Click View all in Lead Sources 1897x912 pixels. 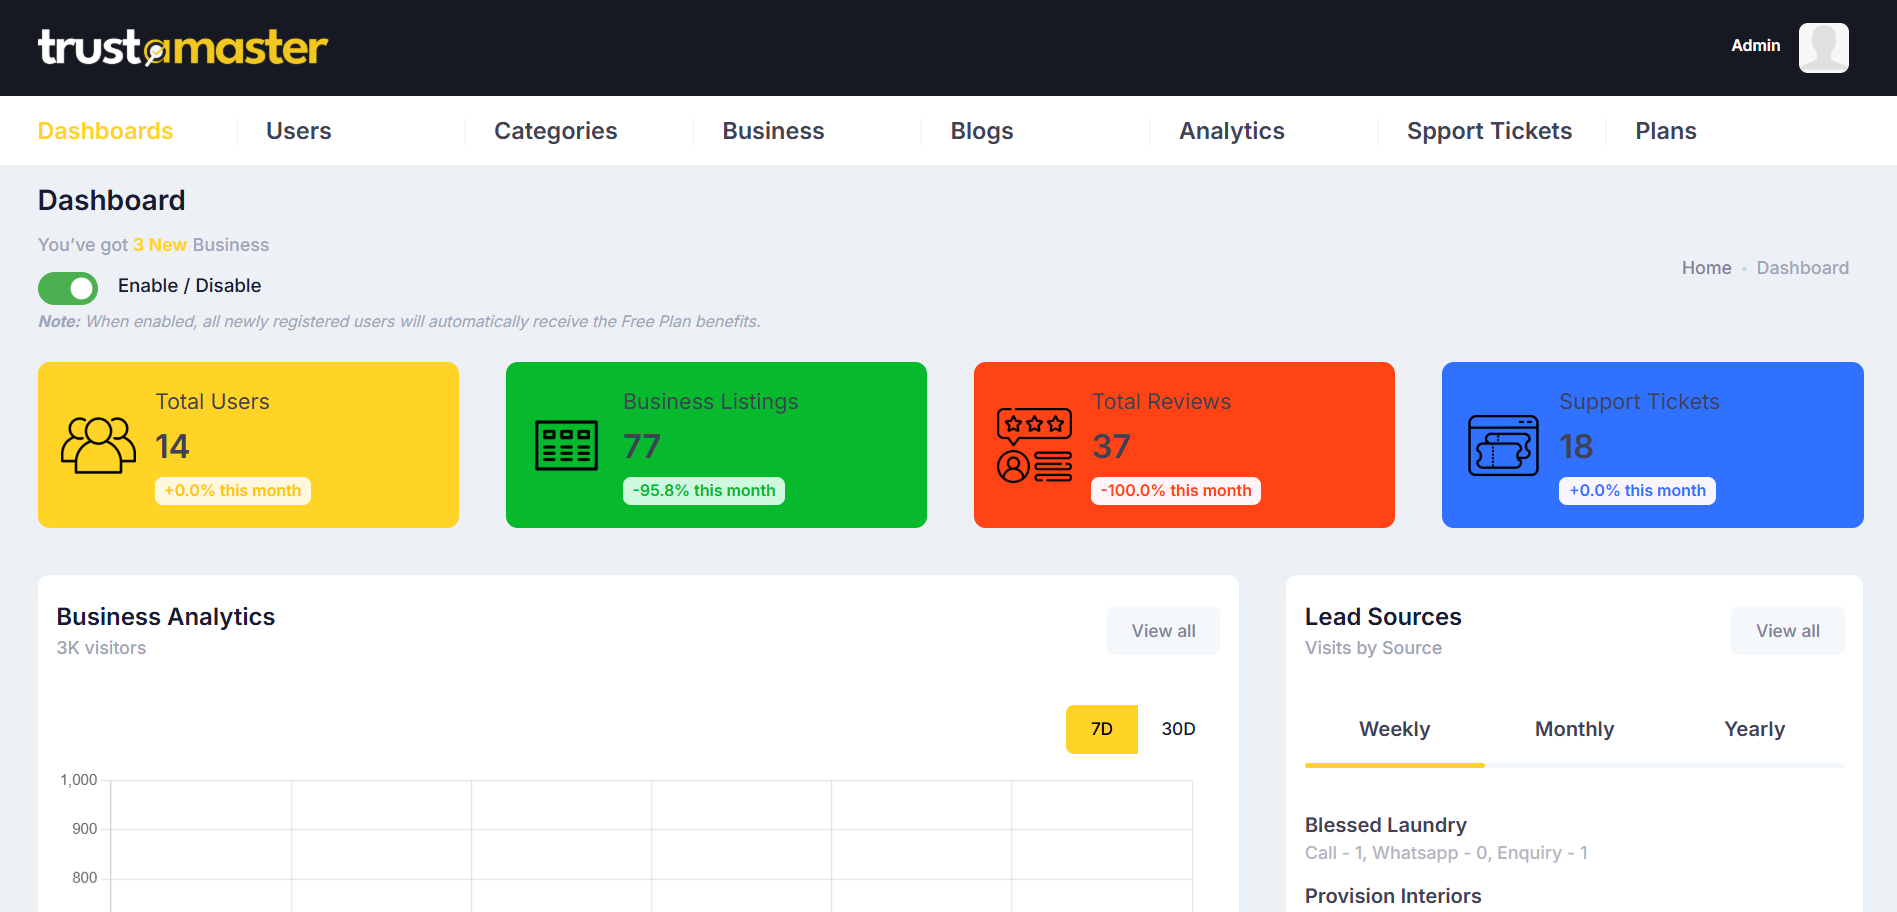[1787, 631]
